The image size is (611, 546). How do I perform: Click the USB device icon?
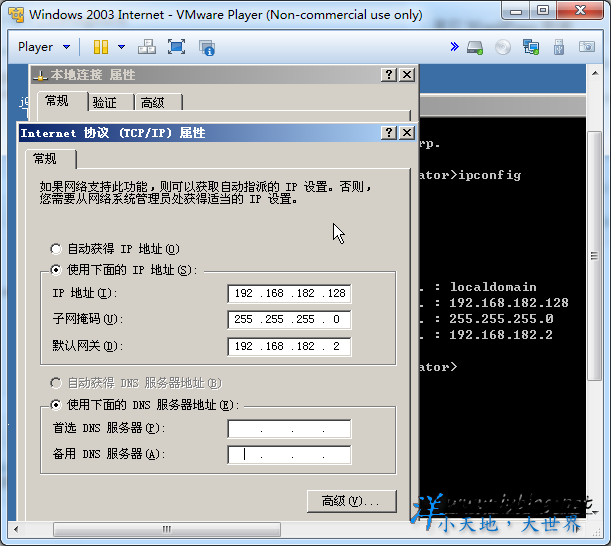[x=559, y=47]
